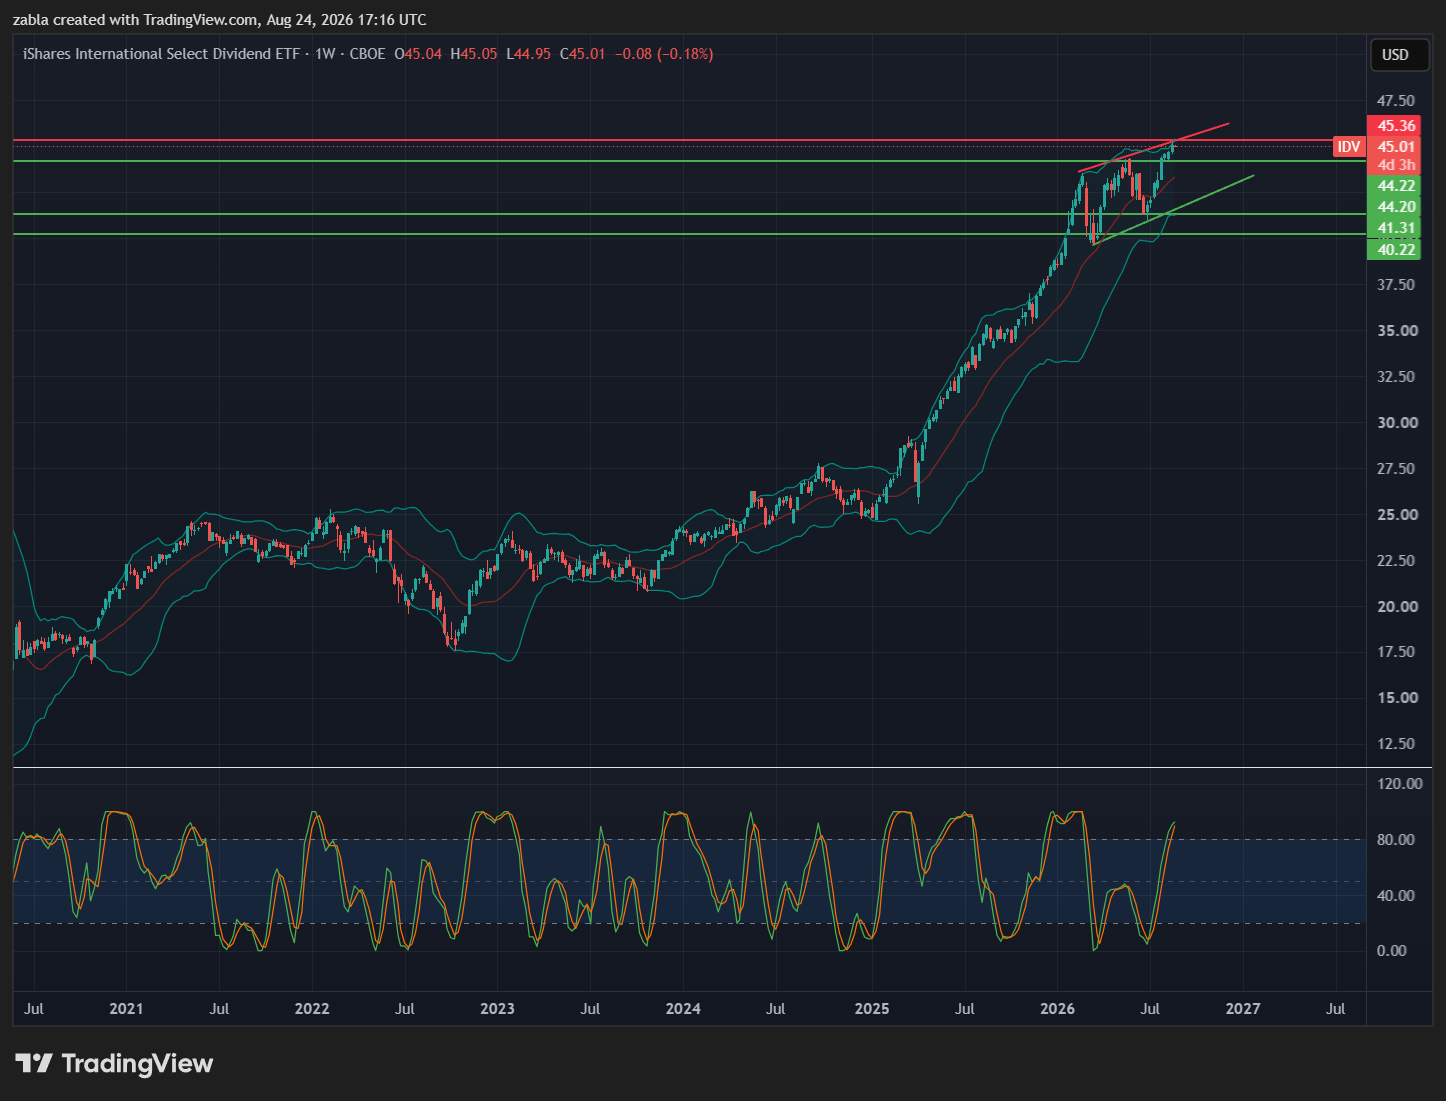
Task: Click the 2023 label on the time axis
Action: [497, 1009]
